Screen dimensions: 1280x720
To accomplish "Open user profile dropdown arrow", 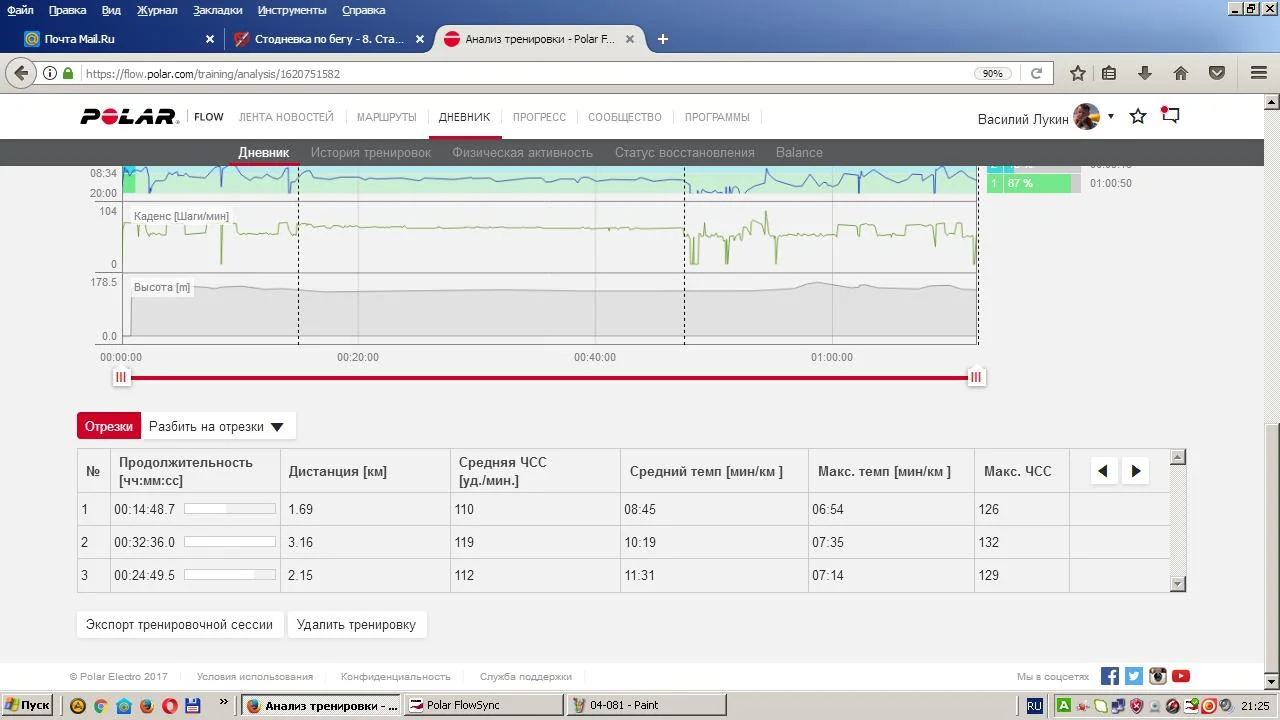I will (x=1110, y=117).
